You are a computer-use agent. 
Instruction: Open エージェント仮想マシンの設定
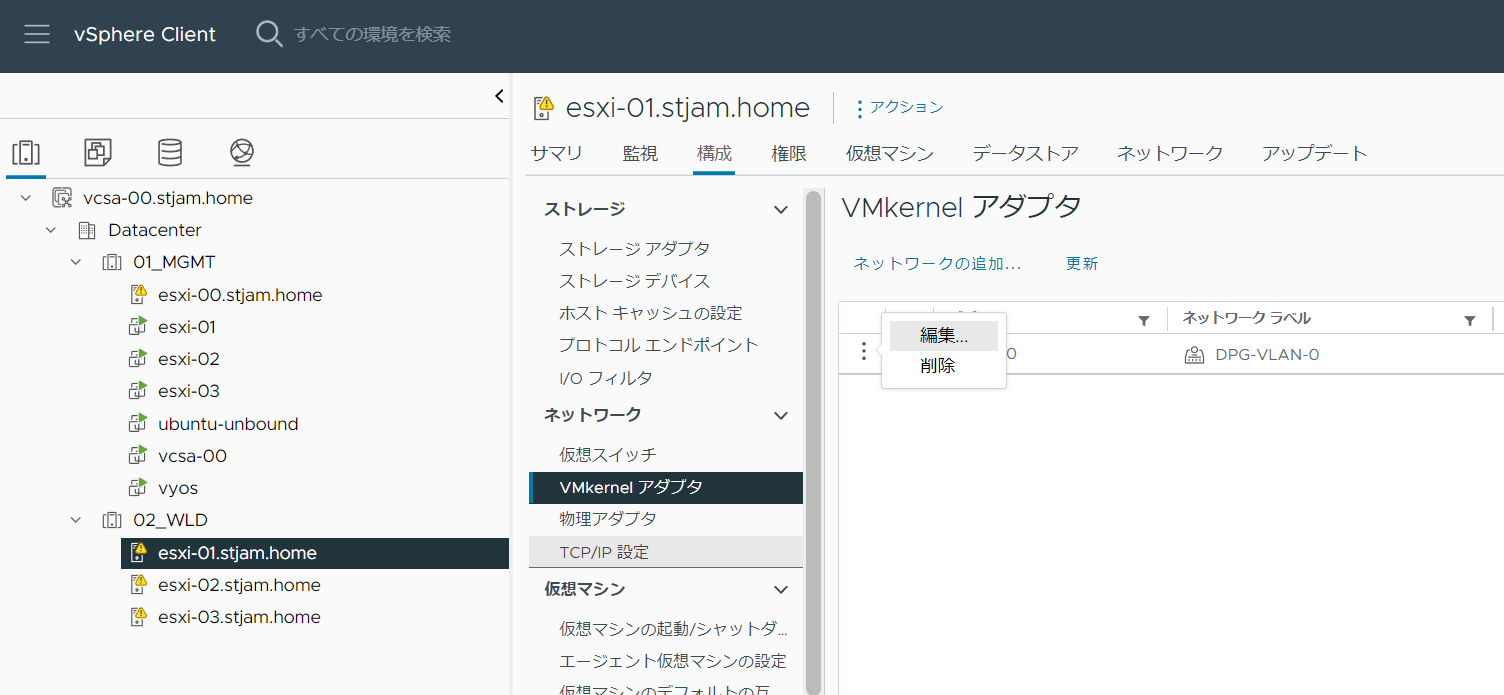673,661
